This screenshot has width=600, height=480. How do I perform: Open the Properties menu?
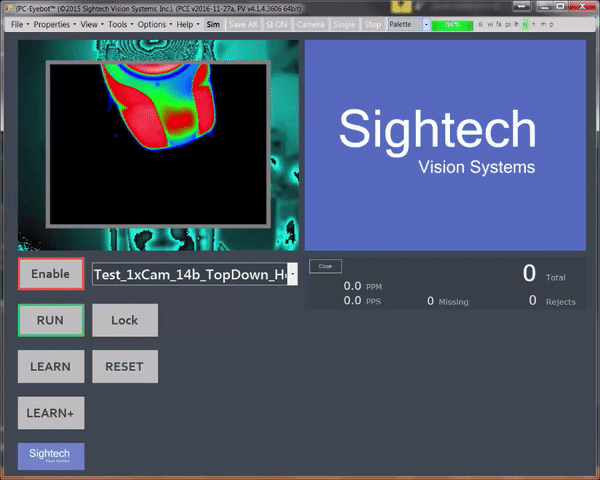click(x=55, y=23)
